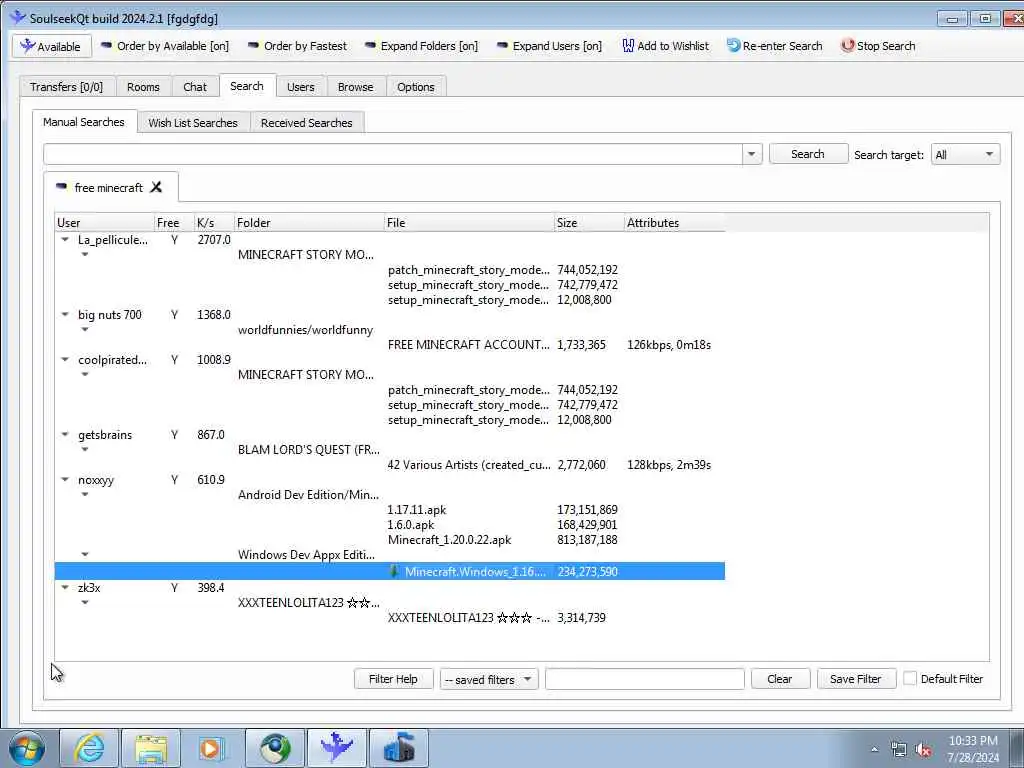Collapse the La_pellicule user row

tap(65, 240)
